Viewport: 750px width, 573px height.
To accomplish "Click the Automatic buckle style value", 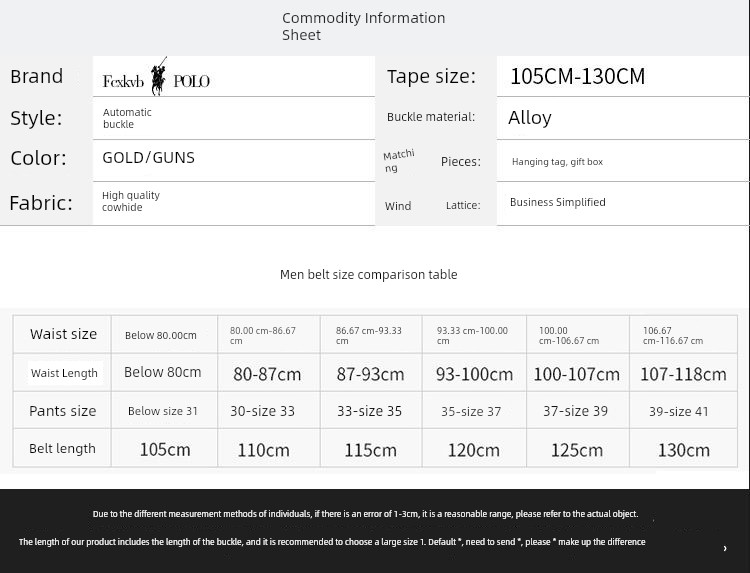I will tap(127, 118).
